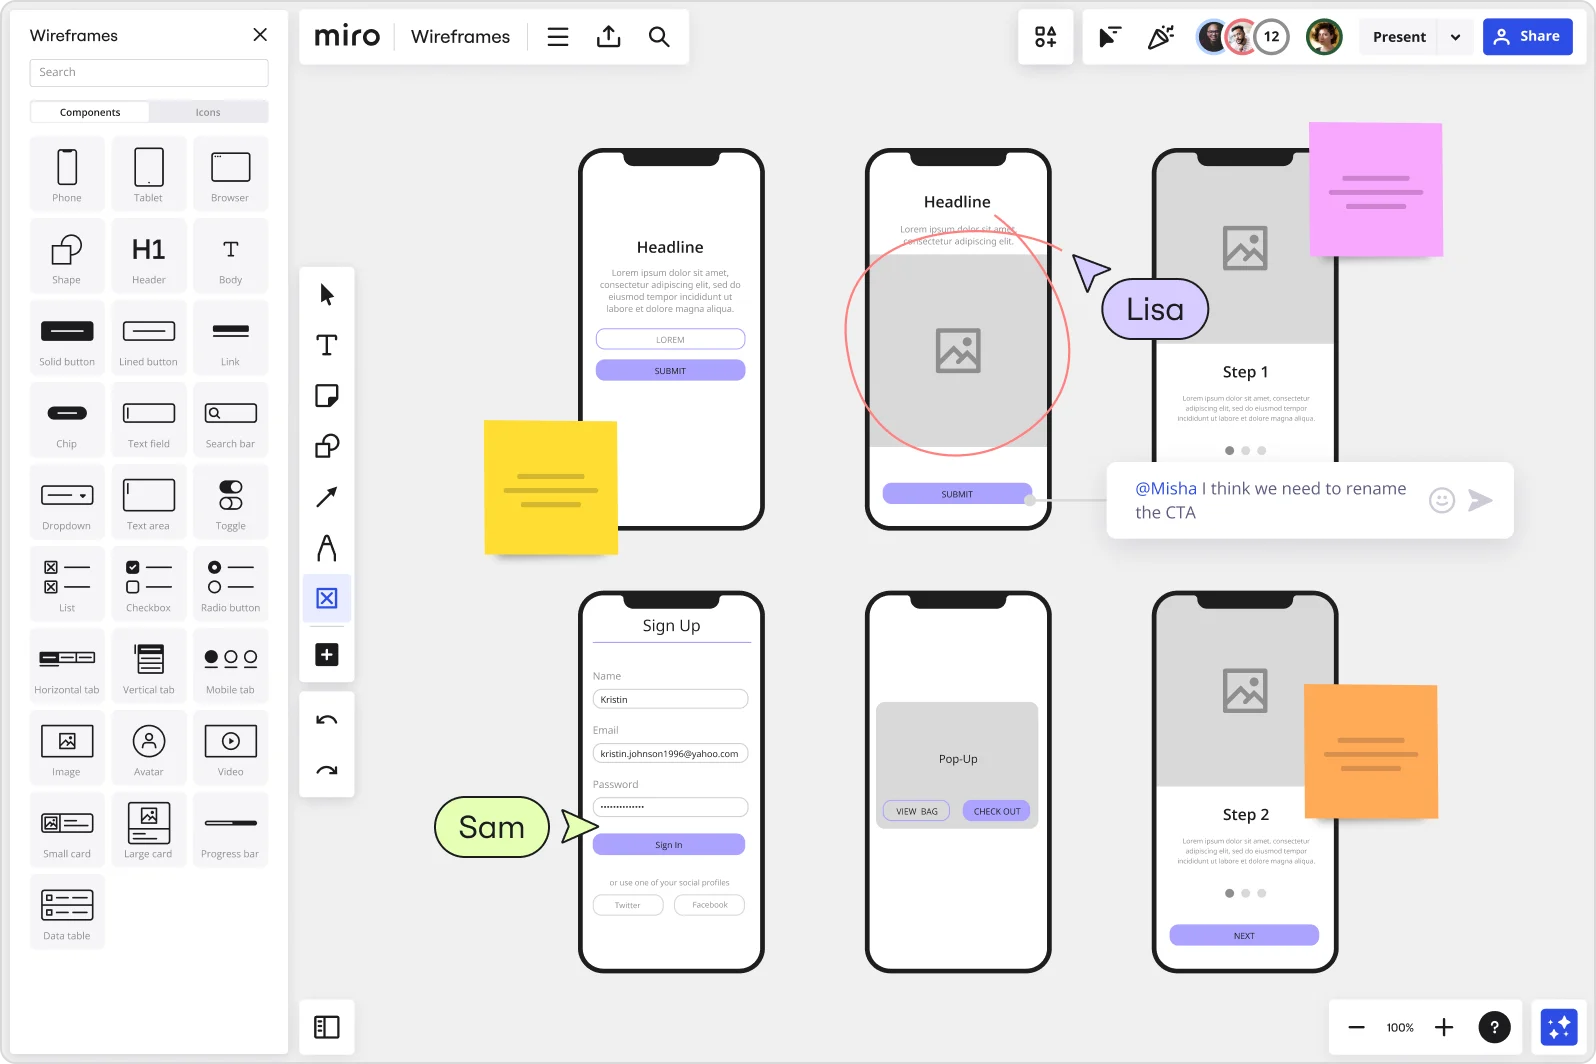Open board search magnifier icon

tap(658, 37)
